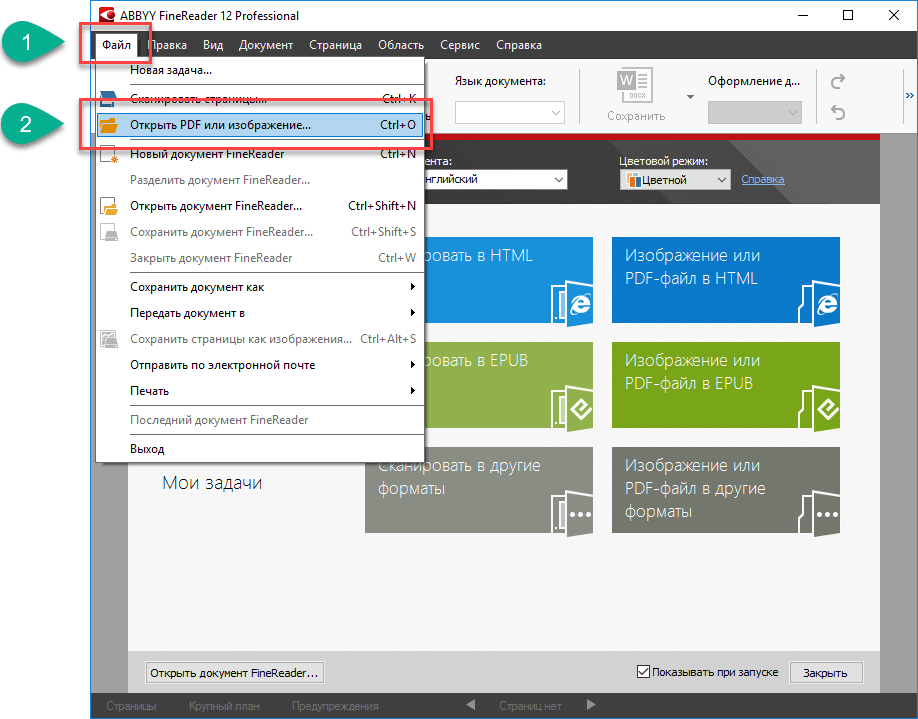Image resolution: width=918 pixels, height=719 pixels.
Task: Expand toolbar overflow chevron
Action: (x=909, y=95)
